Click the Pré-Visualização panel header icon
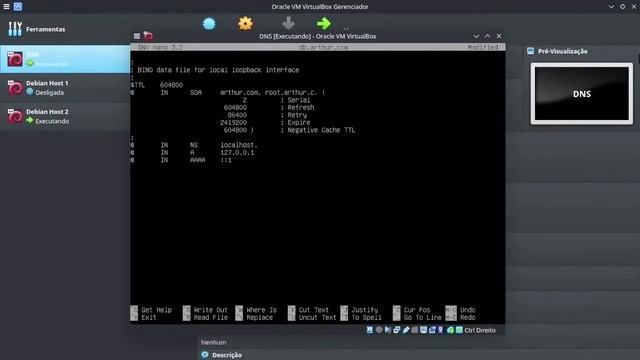Viewport: 640px width, 360px height. pos(531,51)
